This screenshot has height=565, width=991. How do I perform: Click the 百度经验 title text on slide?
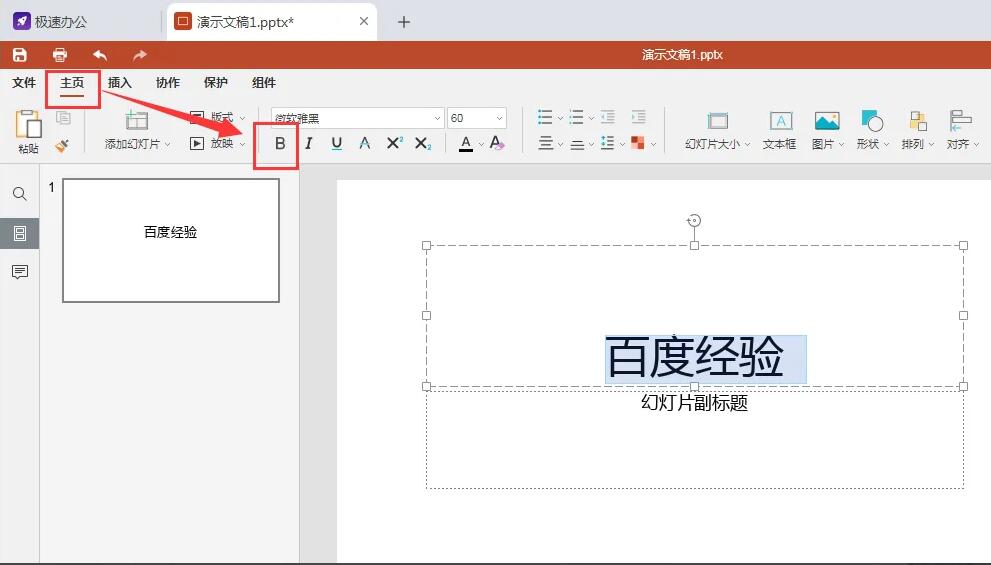(695, 357)
